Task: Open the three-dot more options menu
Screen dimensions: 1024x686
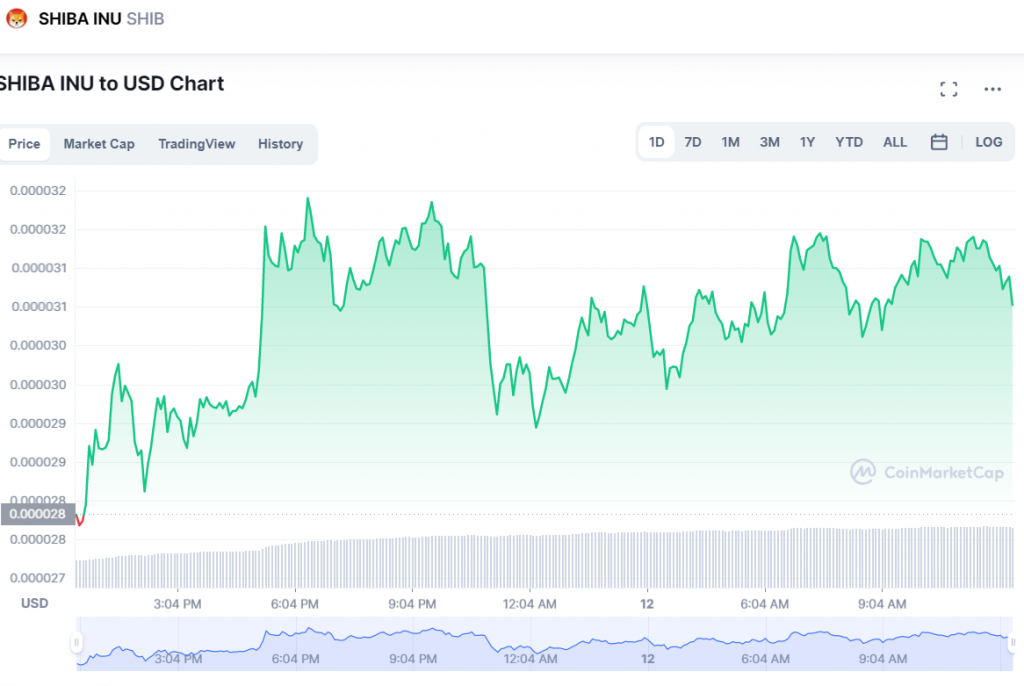Action: [x=992, y=89]
